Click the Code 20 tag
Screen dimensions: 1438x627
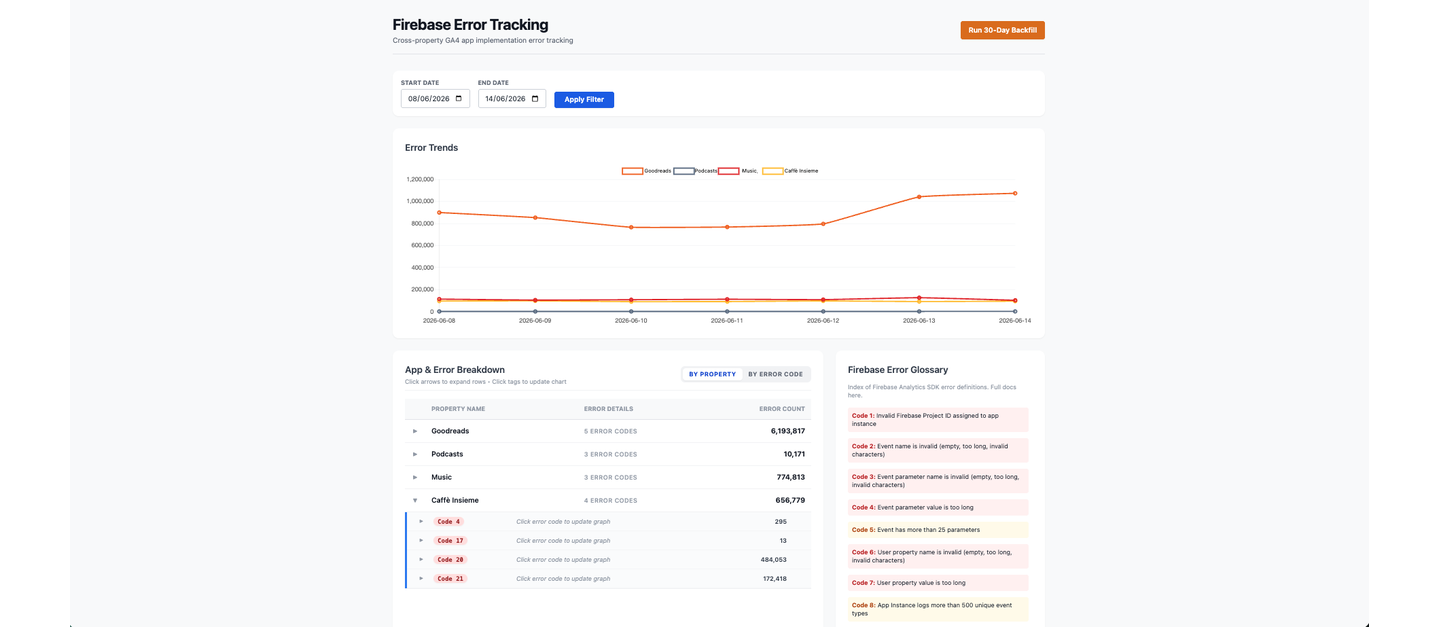tap(451, 559)
